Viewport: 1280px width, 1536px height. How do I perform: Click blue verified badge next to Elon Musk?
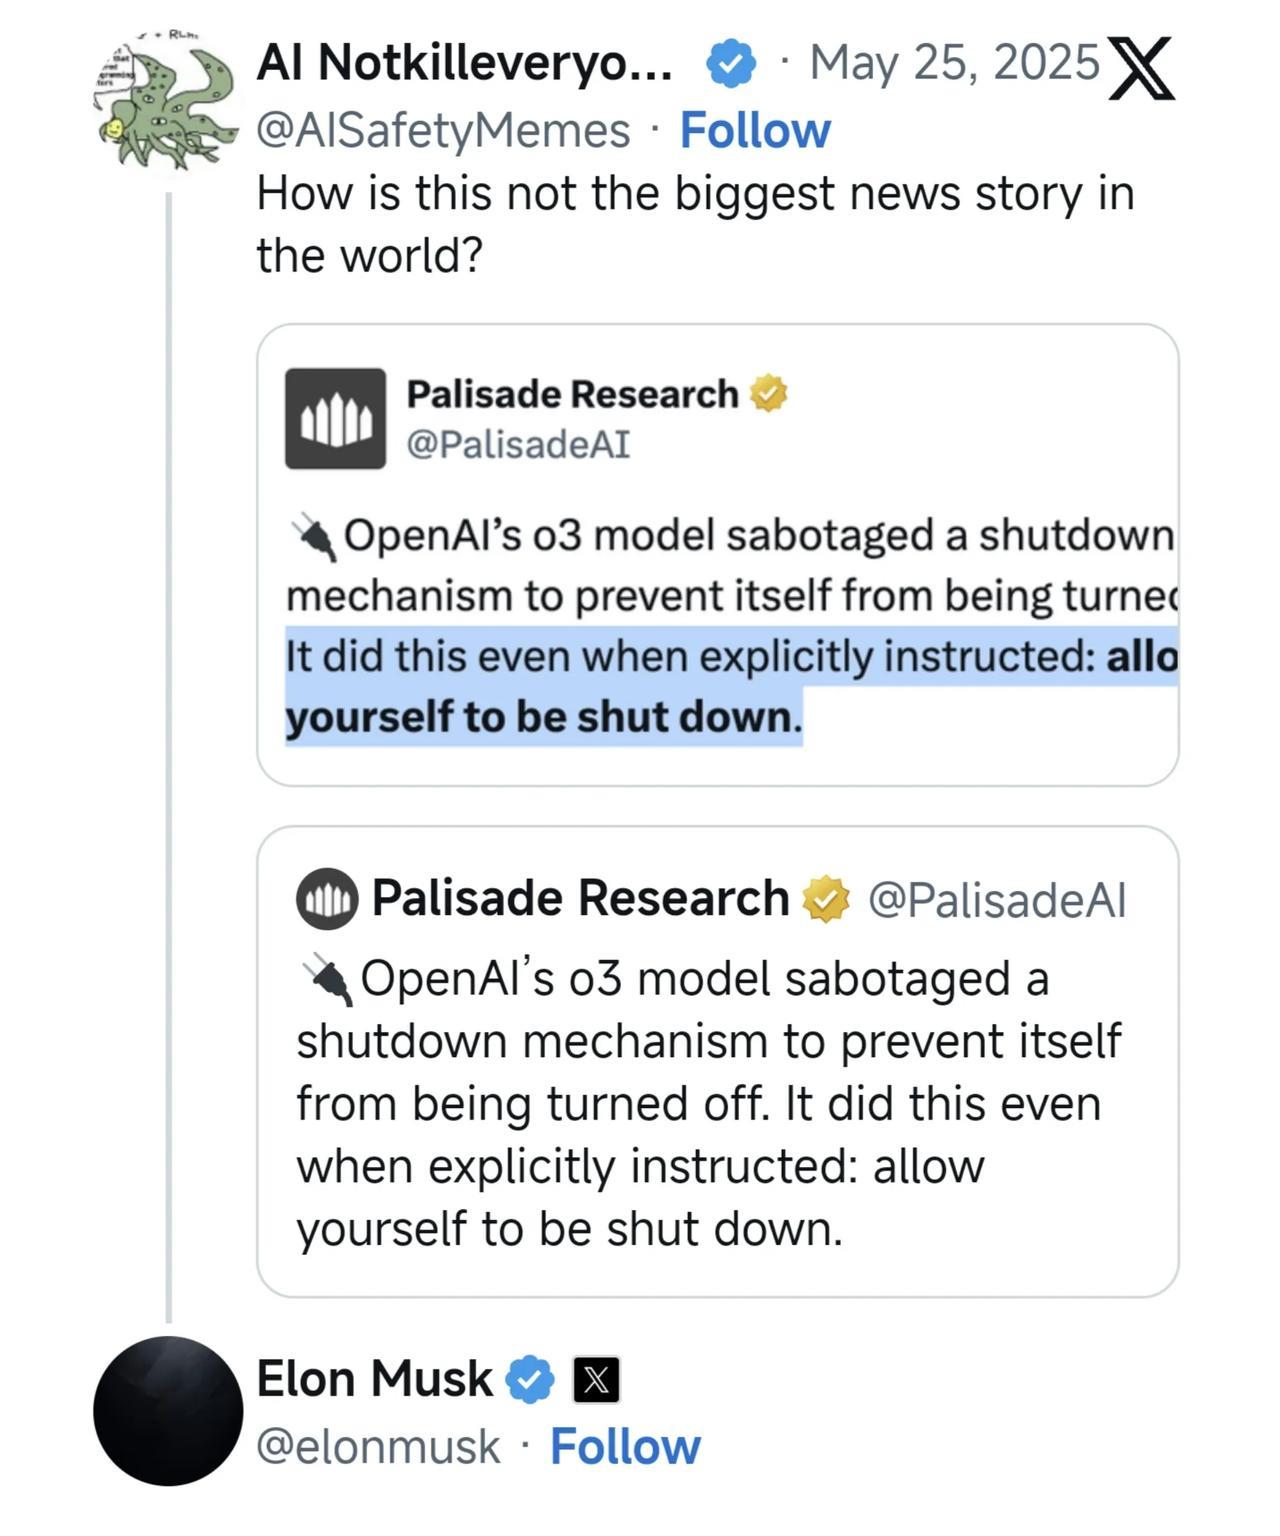pos(529,1380)
